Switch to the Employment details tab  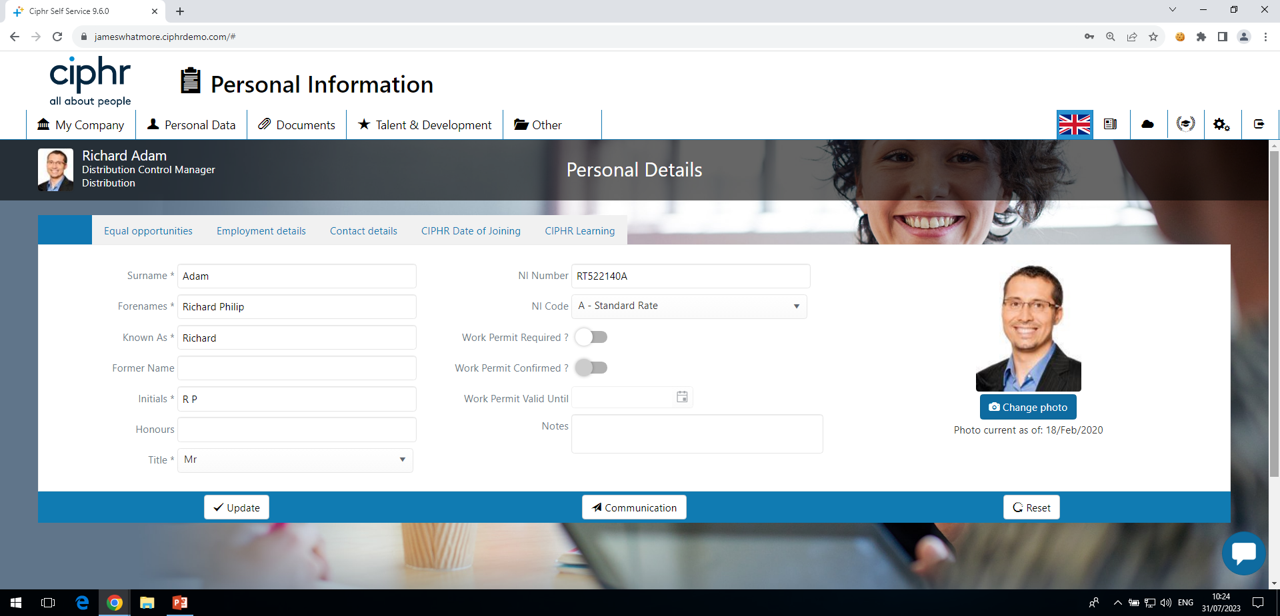[x=261, y=230]
